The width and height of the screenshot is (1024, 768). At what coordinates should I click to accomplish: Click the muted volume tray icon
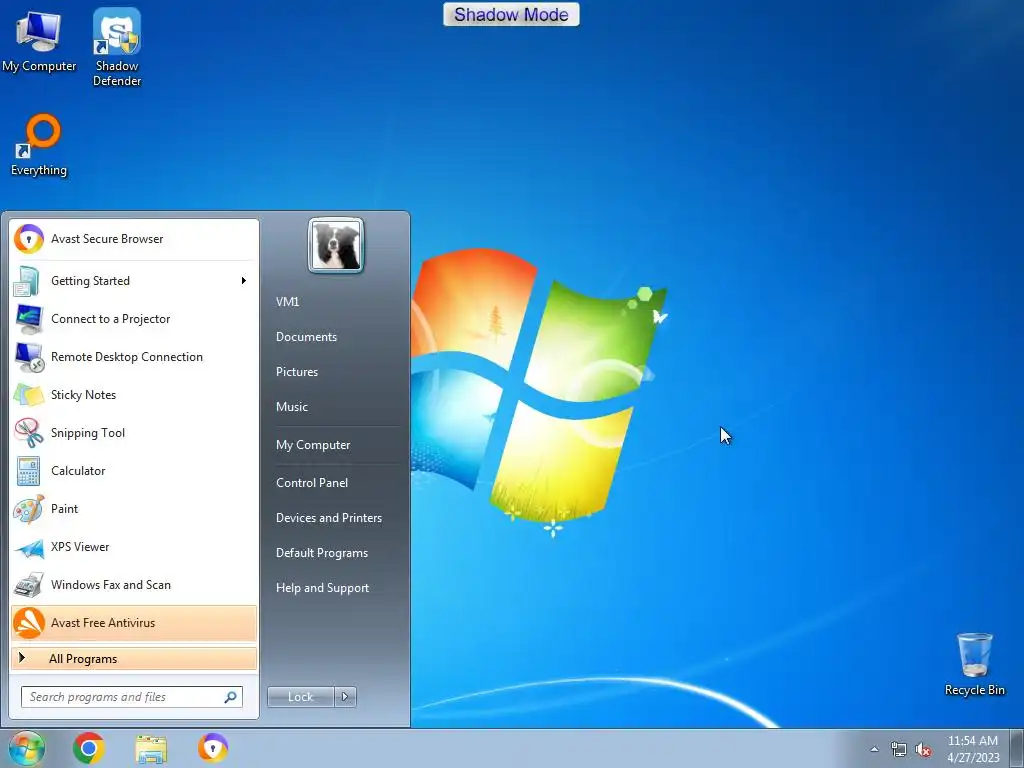[923, 749]
